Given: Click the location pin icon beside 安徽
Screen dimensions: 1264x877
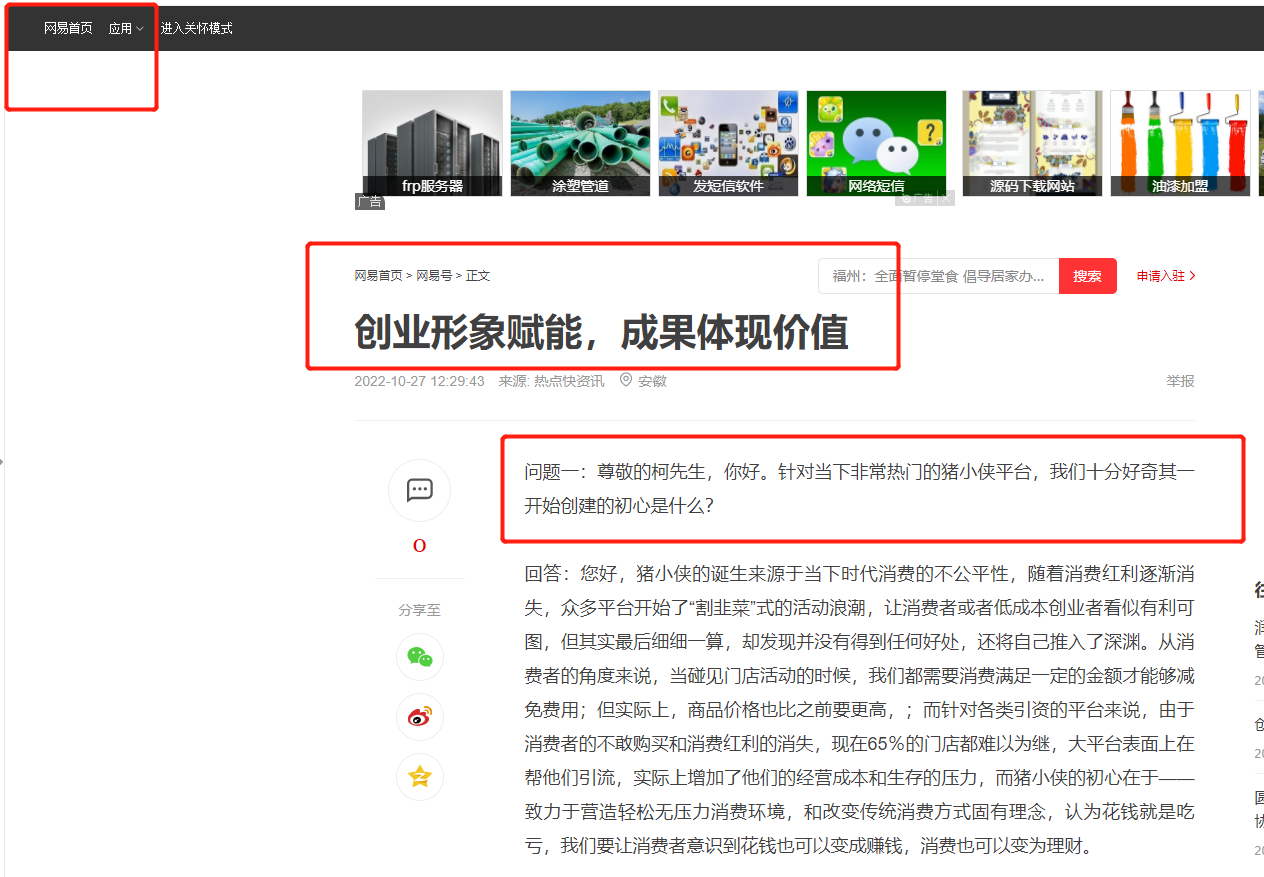Looking at the screenshot, I should point(626,380).
